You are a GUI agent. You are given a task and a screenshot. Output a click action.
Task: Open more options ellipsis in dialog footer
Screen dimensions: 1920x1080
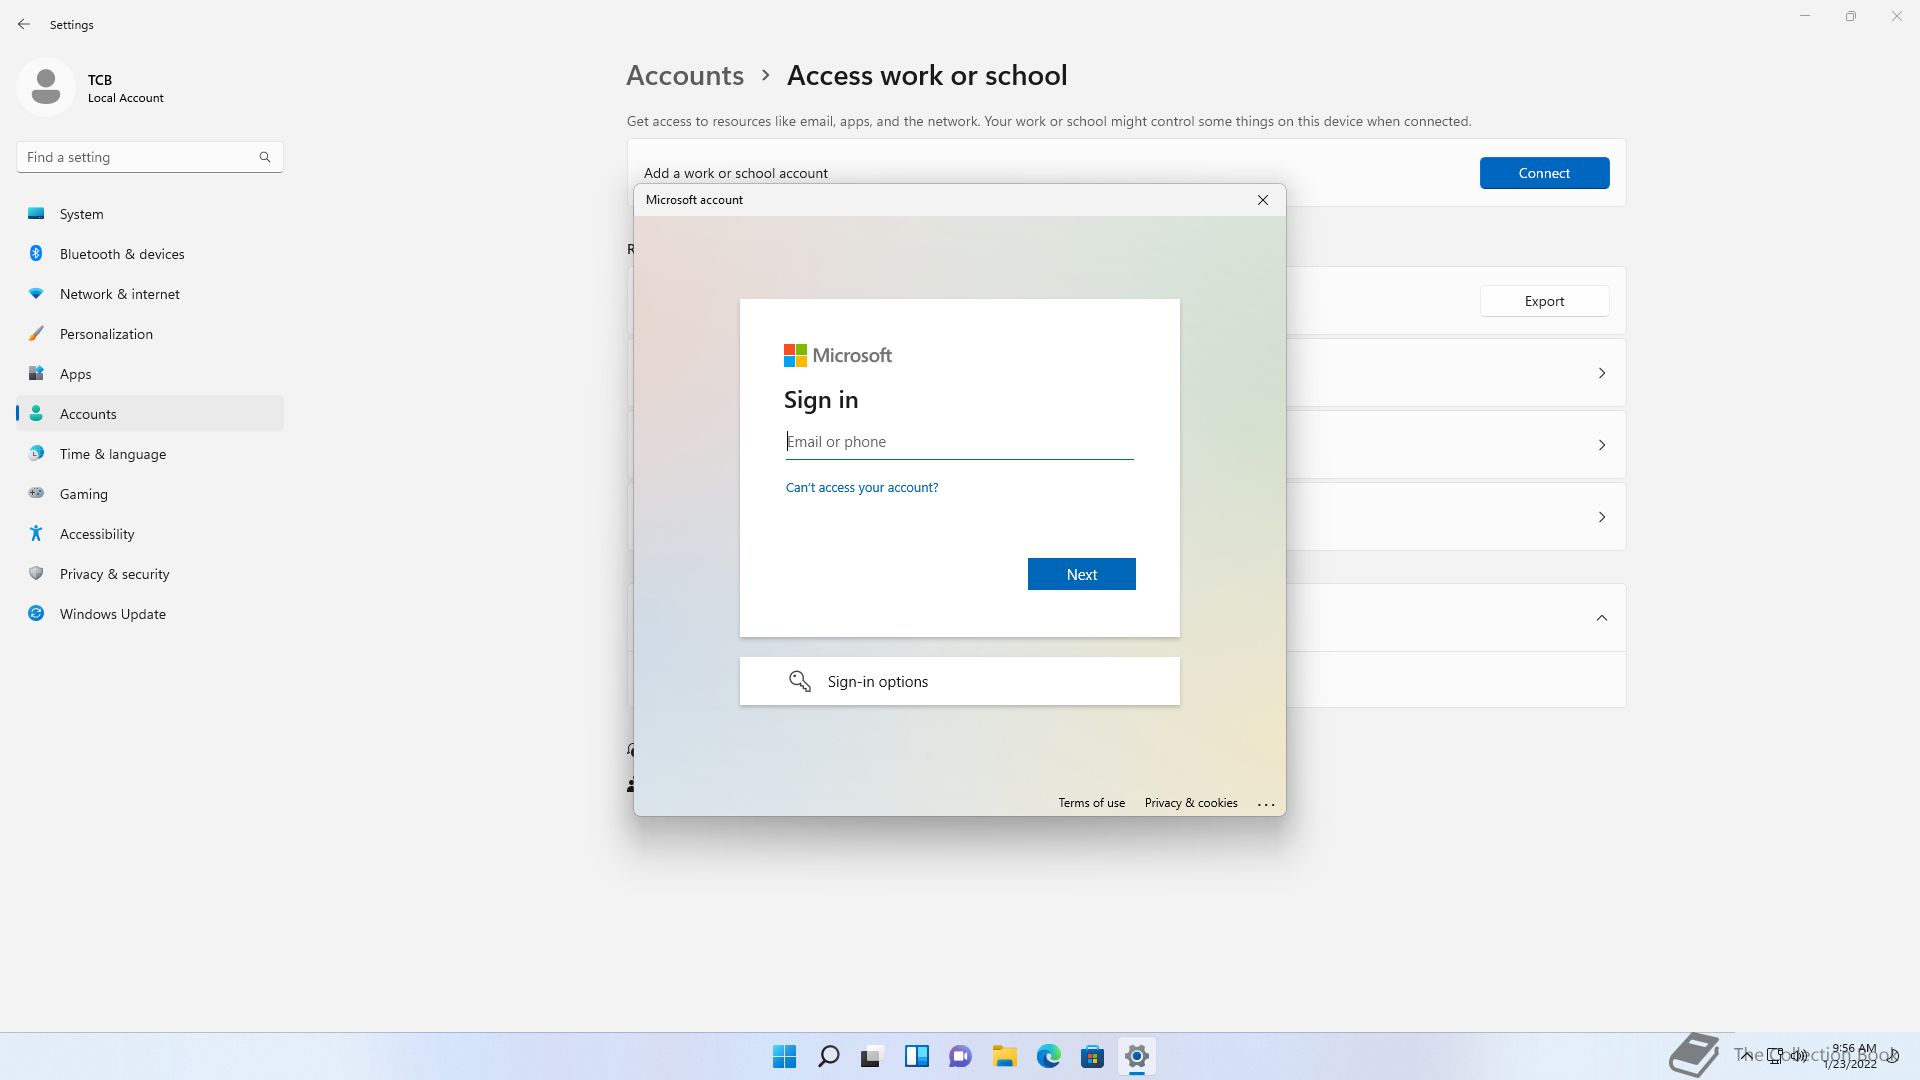1265,804
